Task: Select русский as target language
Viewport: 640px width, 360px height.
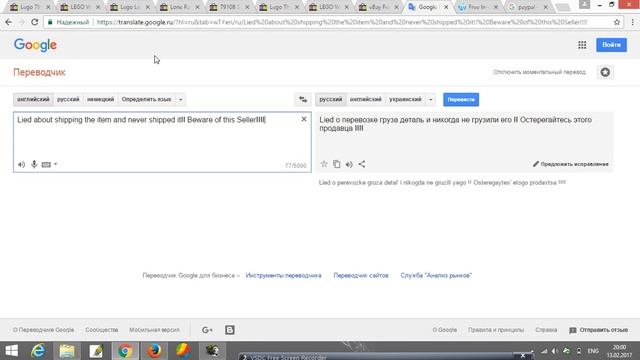Action: pyautogui.click(x=331, y=99)
